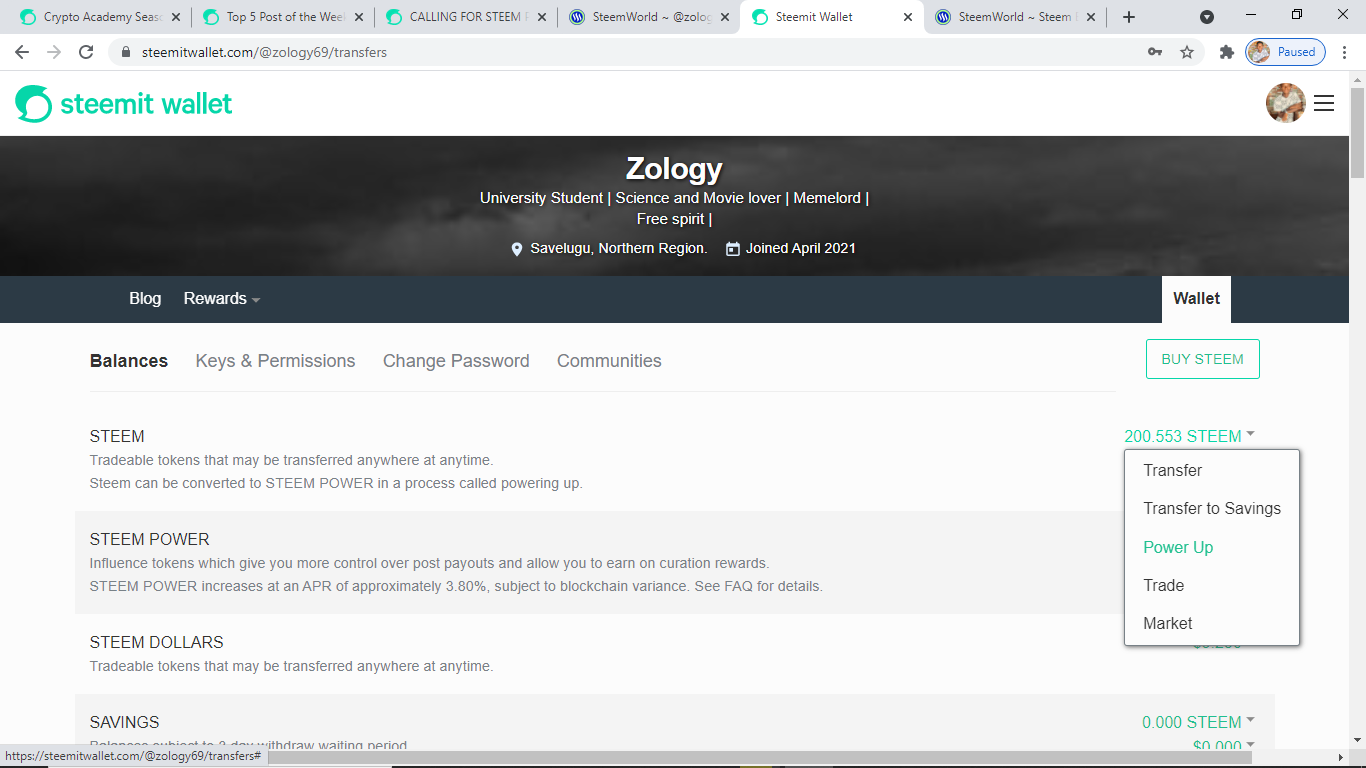Viewport: 1366px width, 768px height.
Task: Close the Crypto Academy Season tab
Action: pyautogui.click(x=176, y=17)
